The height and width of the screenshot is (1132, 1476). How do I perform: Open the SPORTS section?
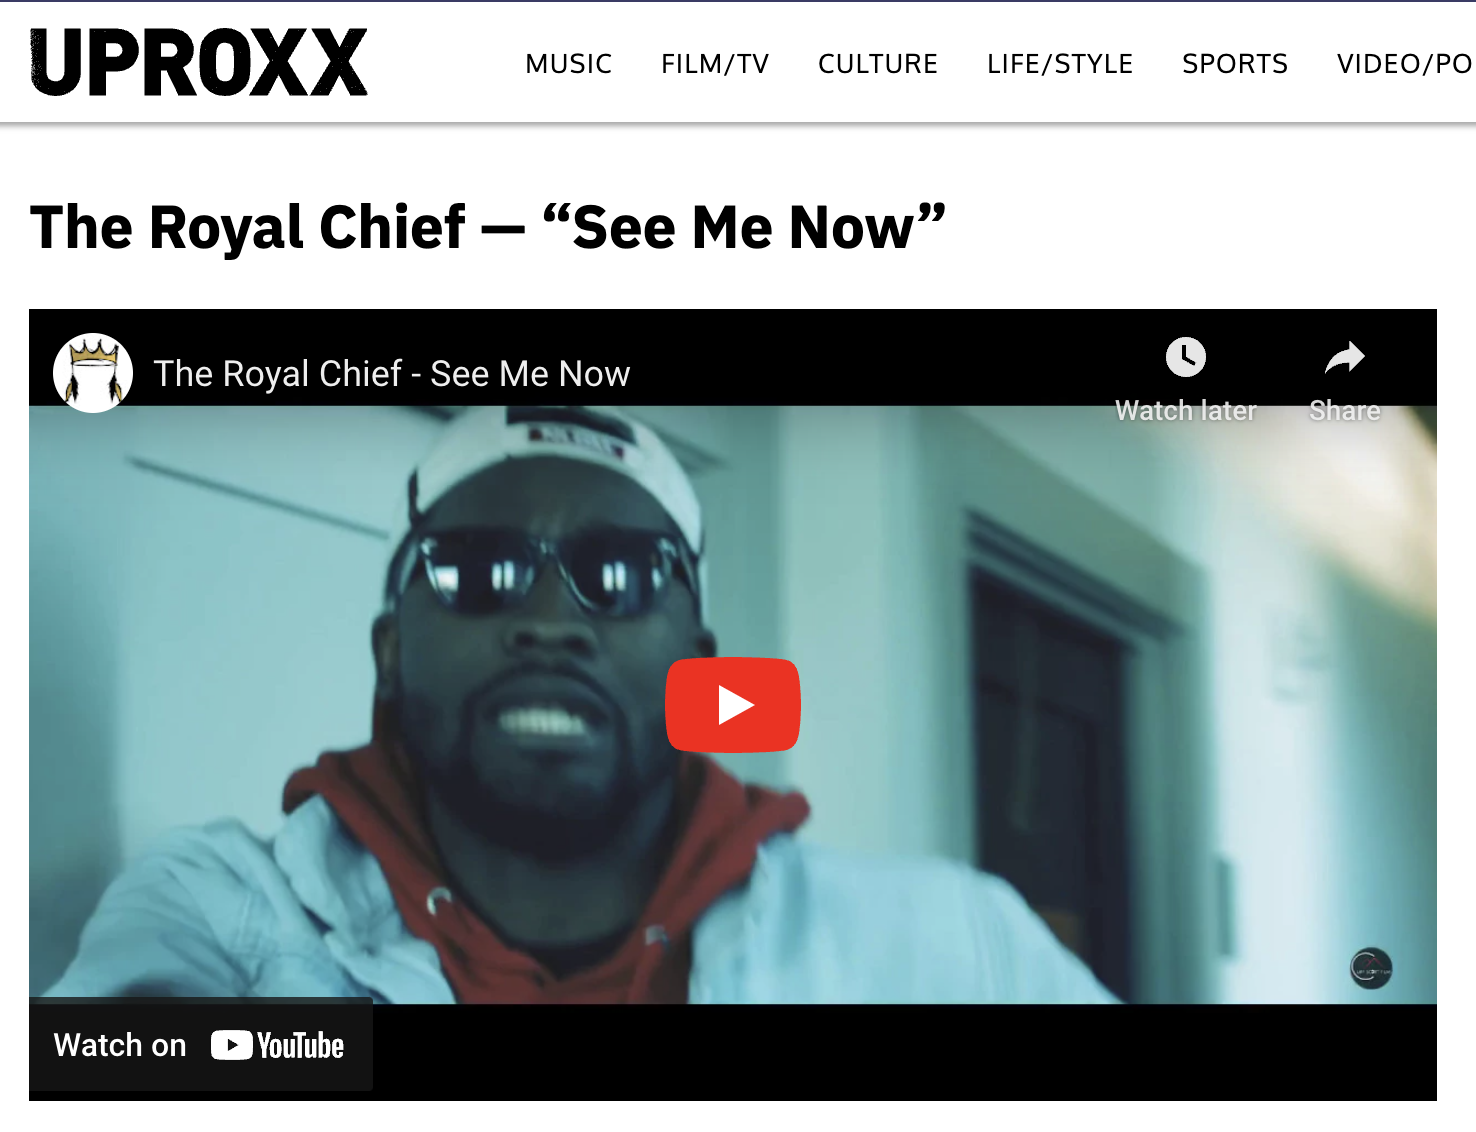tap(1235, 64)
